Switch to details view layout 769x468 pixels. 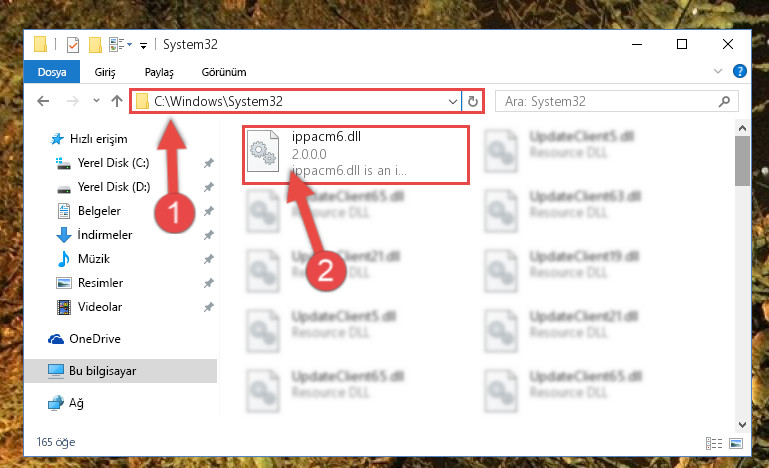714,443
